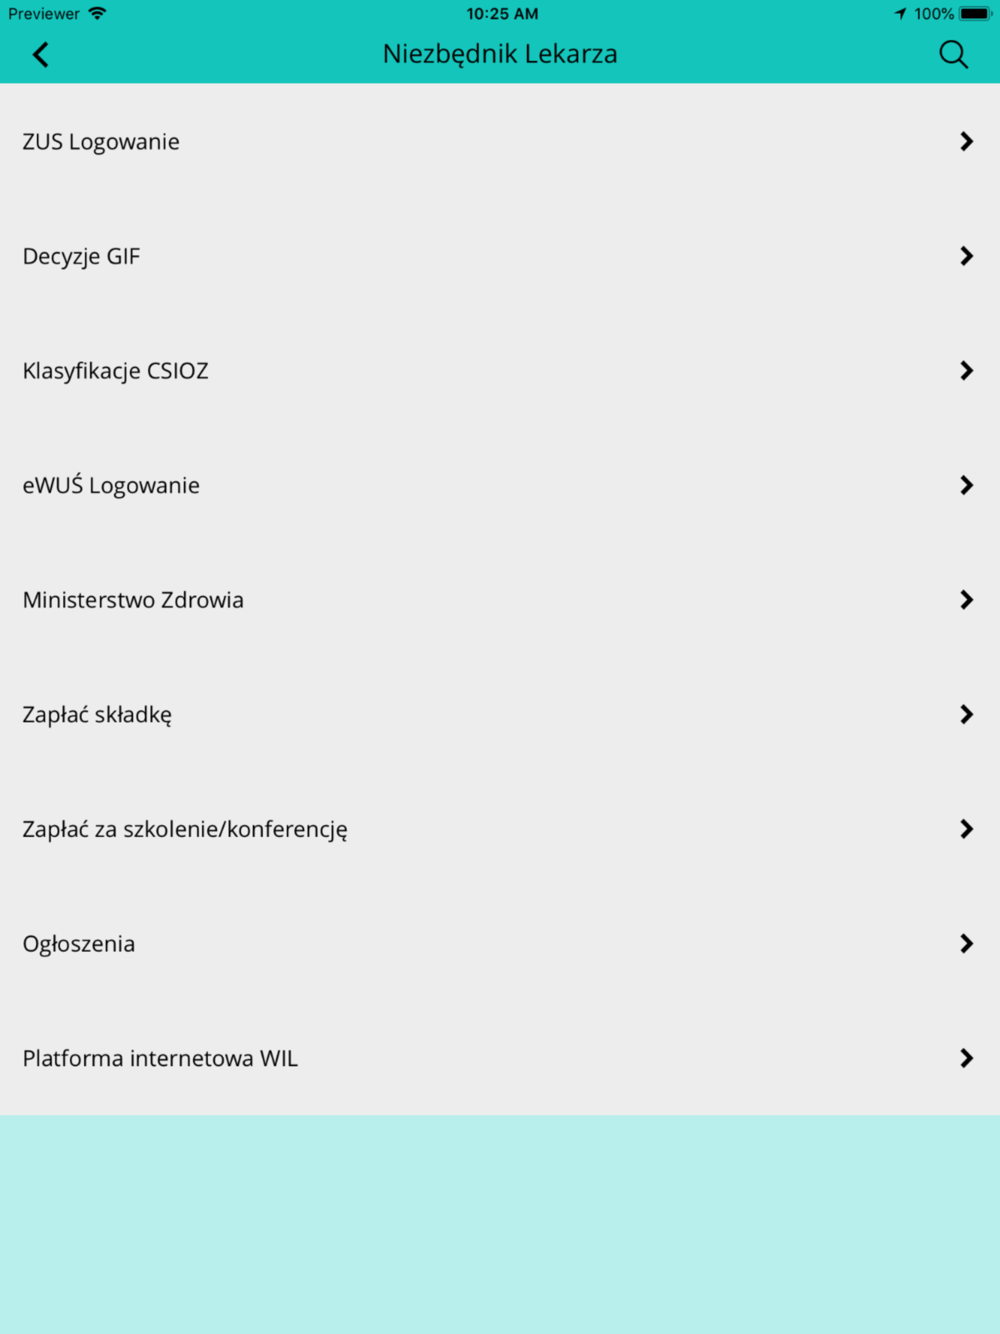Tap the chevron beside Decyzje GIF
Image resolution: width=1000 pixels, height=1334 pixels.
(x=966, y=256)
